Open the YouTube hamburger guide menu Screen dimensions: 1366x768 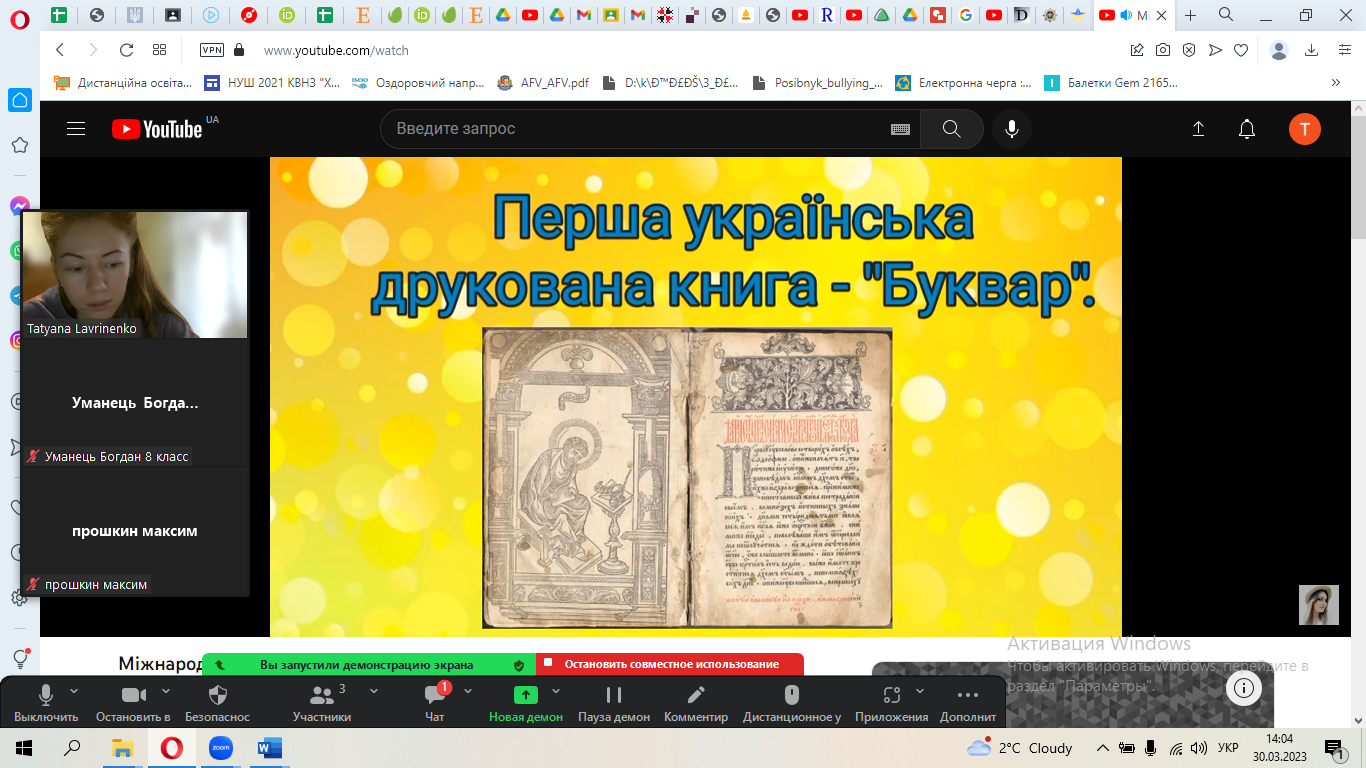click(76, 129)
